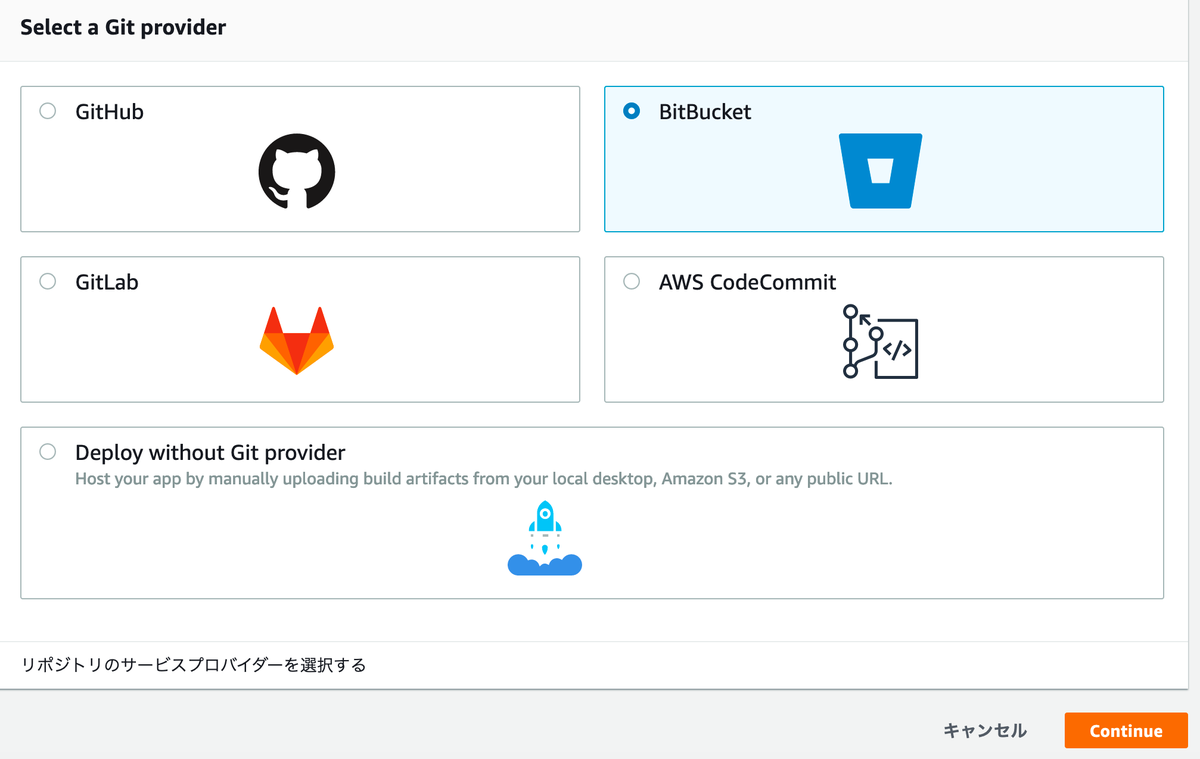Screen dimensions: 1200x759
Task: Select the BitBucket radio button
Action: [631, 111]
